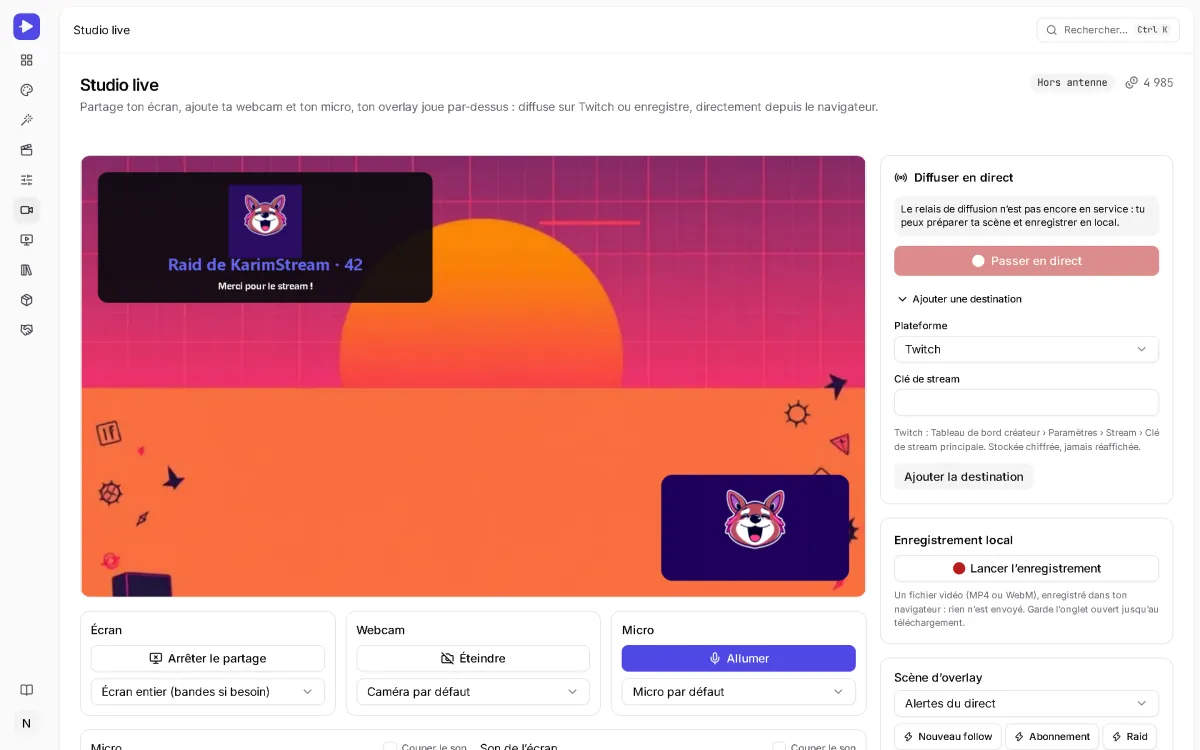Open the book documentation icon in sidebar

27,690
